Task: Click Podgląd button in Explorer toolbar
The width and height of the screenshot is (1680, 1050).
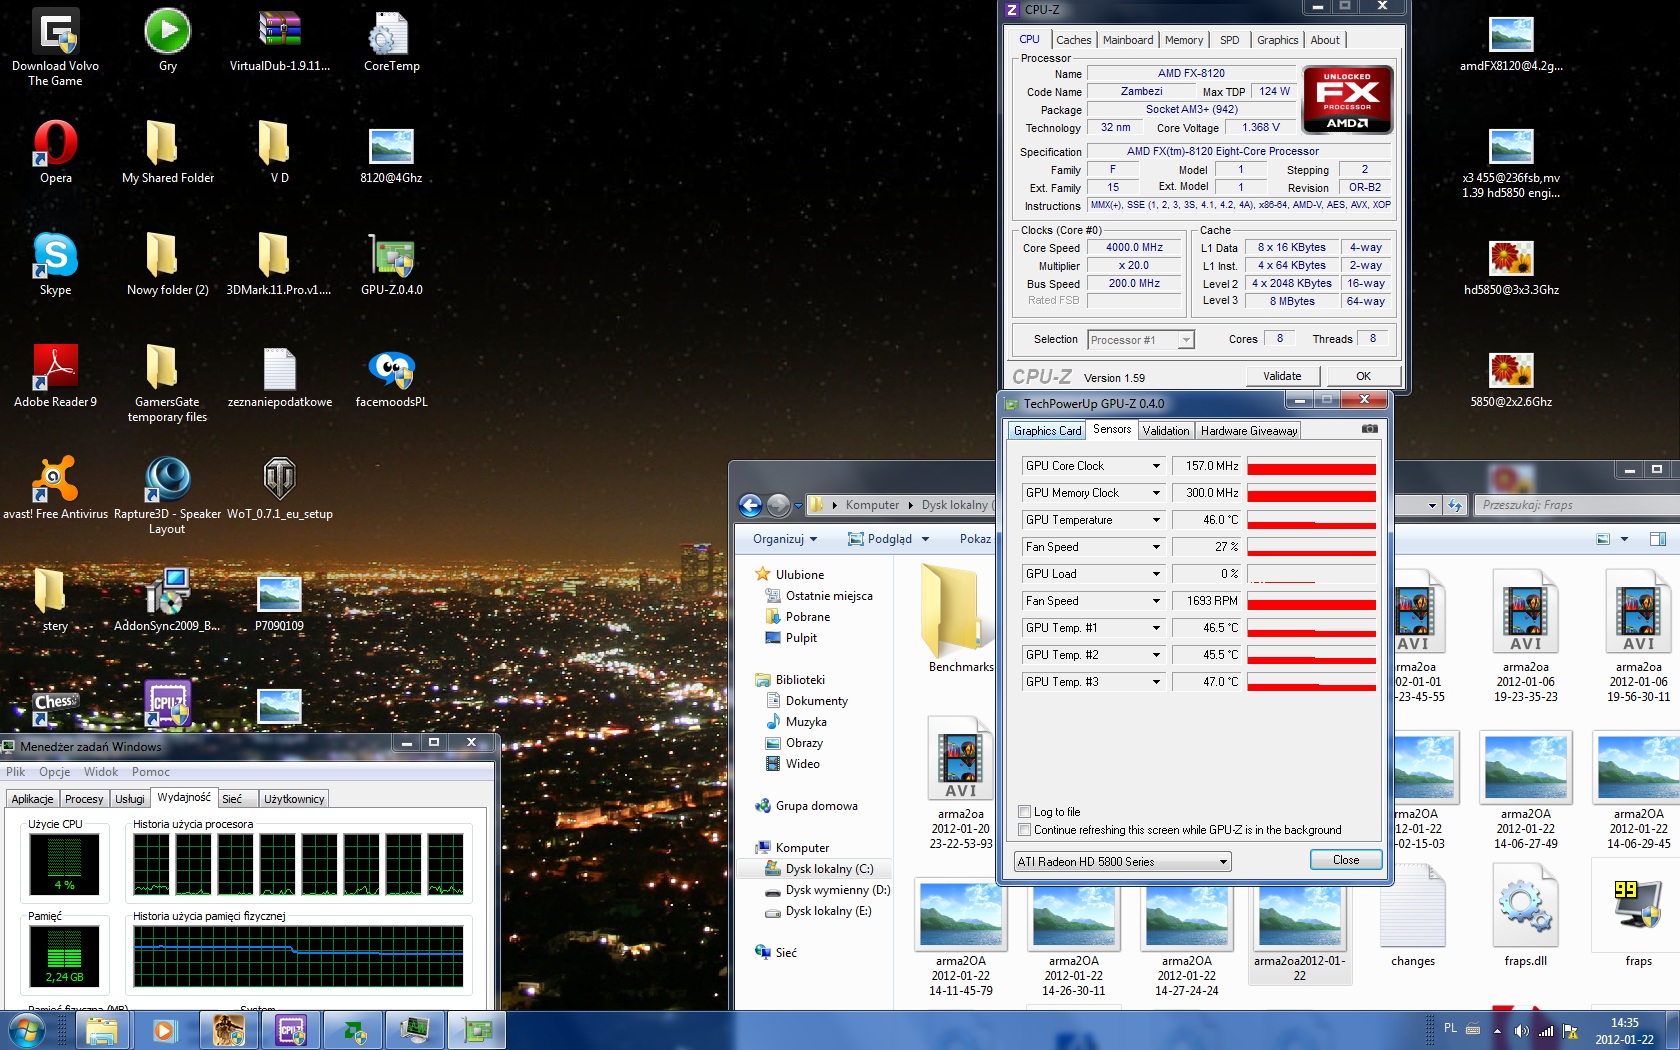Action: 888,539
